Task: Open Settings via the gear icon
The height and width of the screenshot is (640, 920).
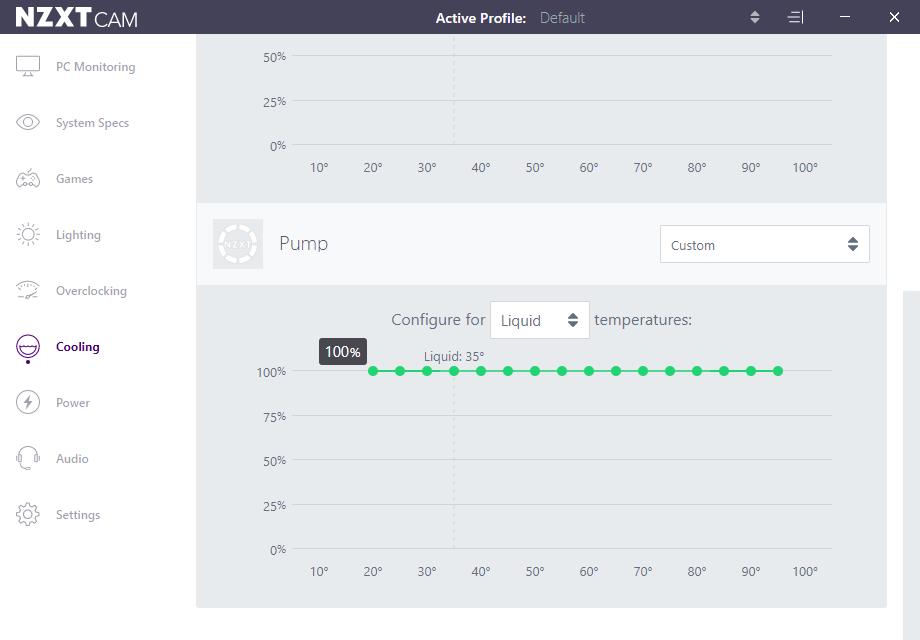Action: tap(28, 515)
